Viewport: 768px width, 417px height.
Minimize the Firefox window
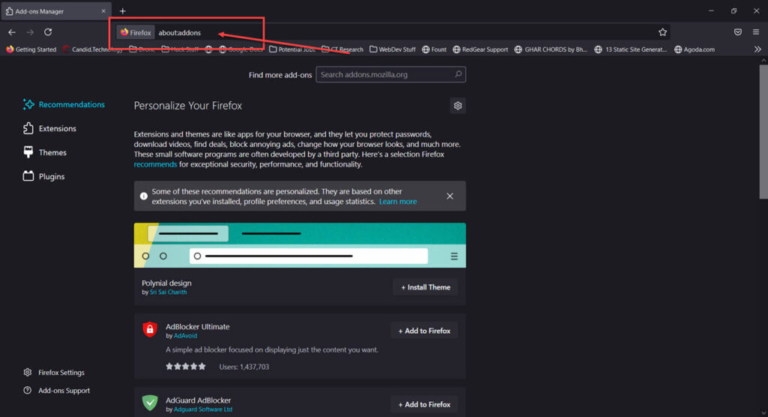(x=711, y=11)
